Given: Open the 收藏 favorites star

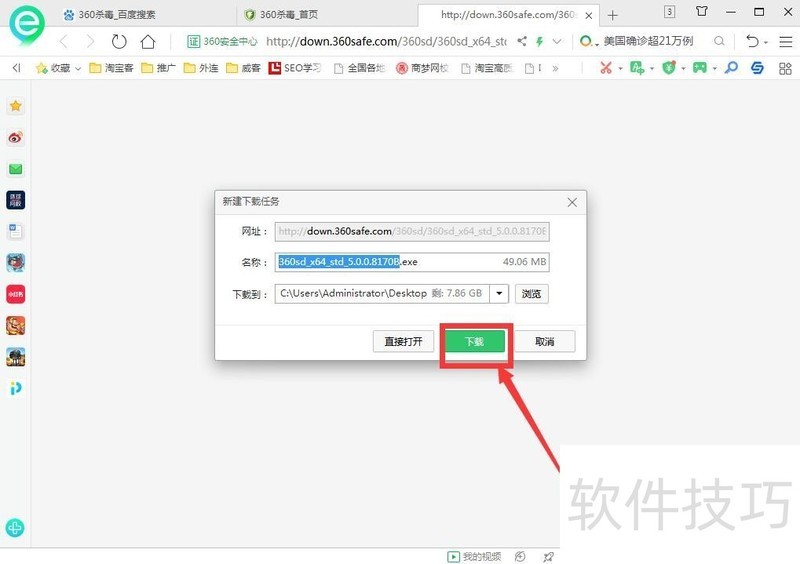Looking at the screenshot, I should pos(41,68).
